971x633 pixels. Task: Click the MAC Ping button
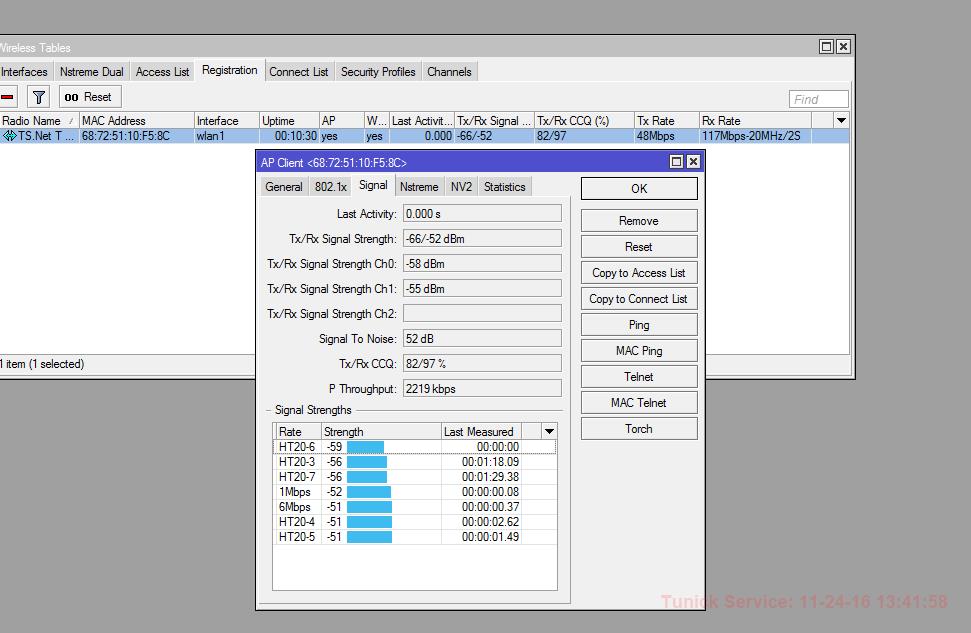(639, 351)
